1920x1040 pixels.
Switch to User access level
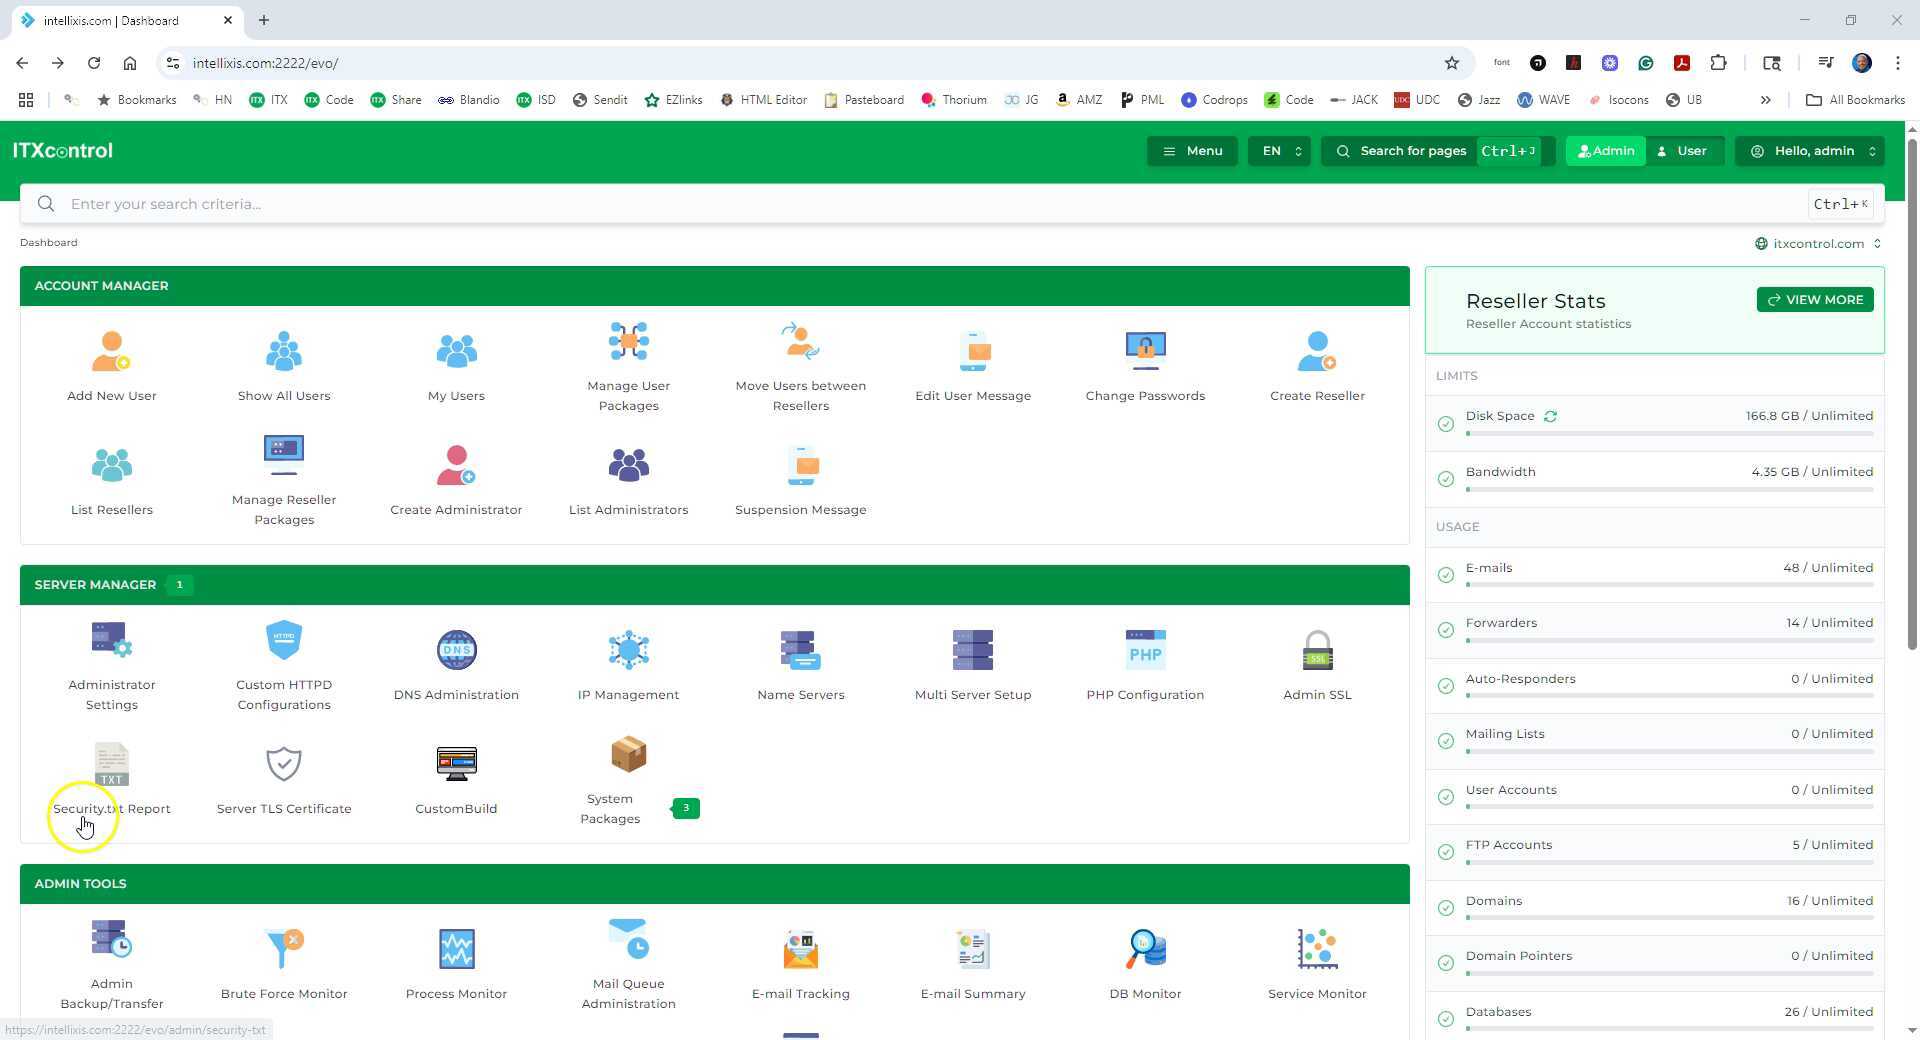pyautogui.click(x=1685, y=151)
